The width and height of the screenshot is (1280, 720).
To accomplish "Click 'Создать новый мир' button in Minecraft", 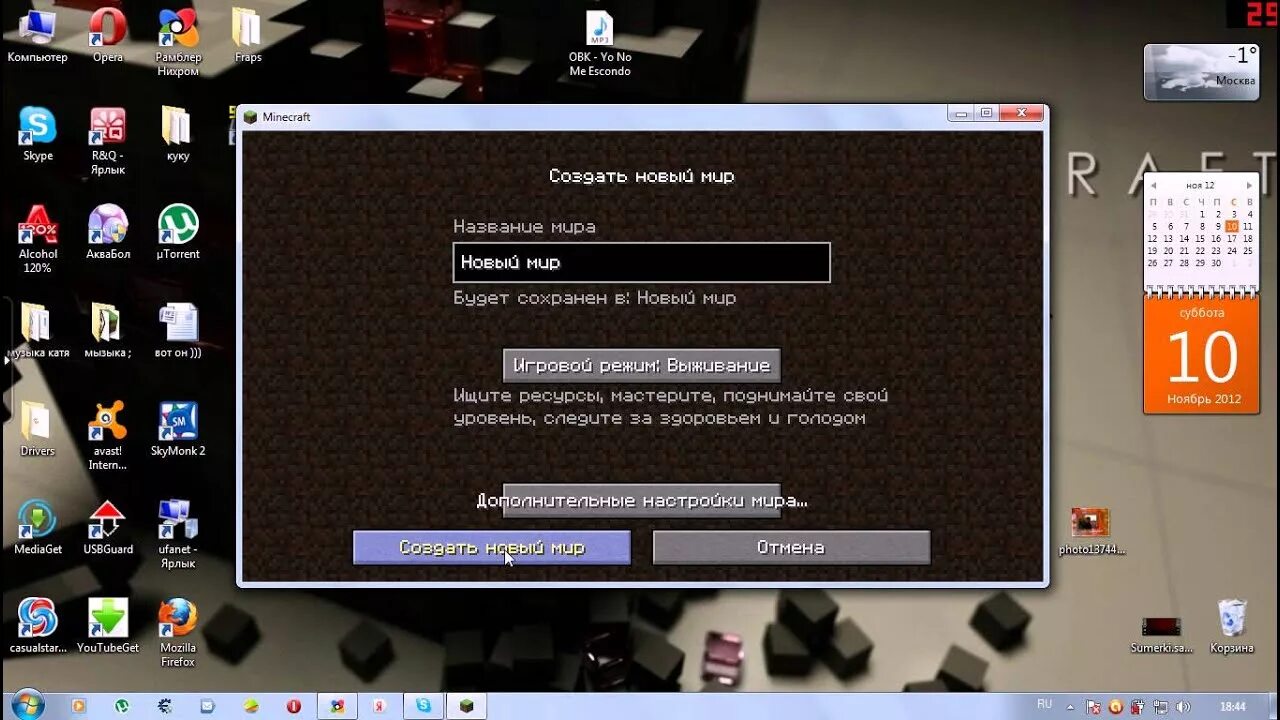I will point(492,547).
